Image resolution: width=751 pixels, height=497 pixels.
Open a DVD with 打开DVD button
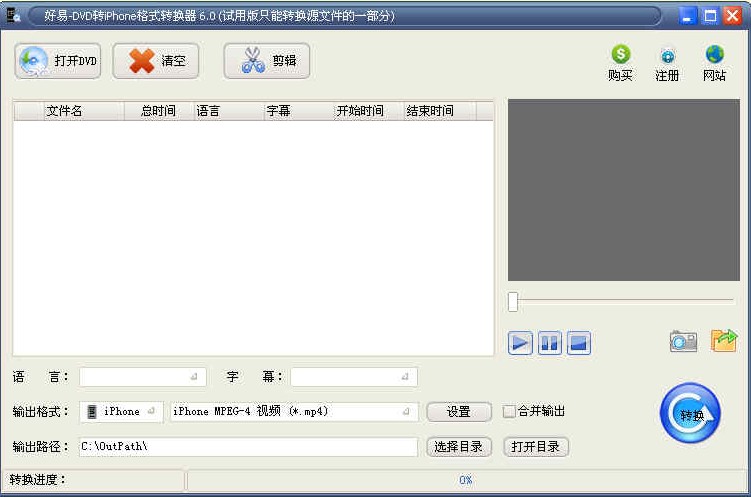(x=57, y=61)
